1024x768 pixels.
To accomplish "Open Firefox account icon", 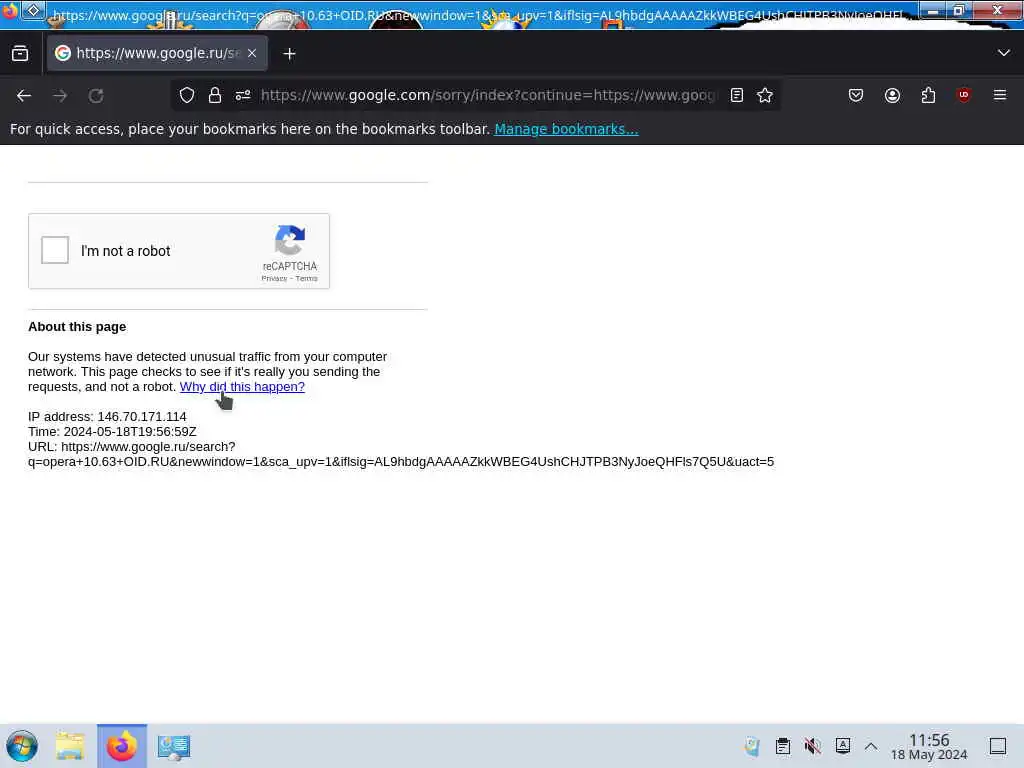I will (x=892, y=95).
